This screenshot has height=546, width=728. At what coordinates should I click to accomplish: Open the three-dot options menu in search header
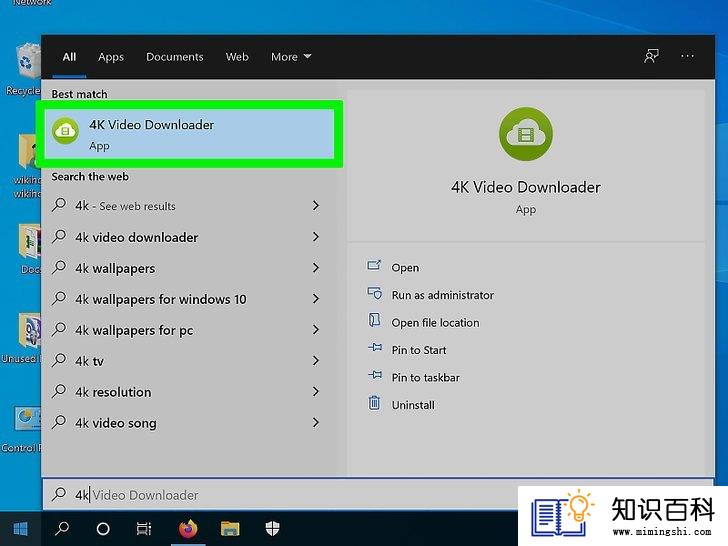tap(687, 56)
